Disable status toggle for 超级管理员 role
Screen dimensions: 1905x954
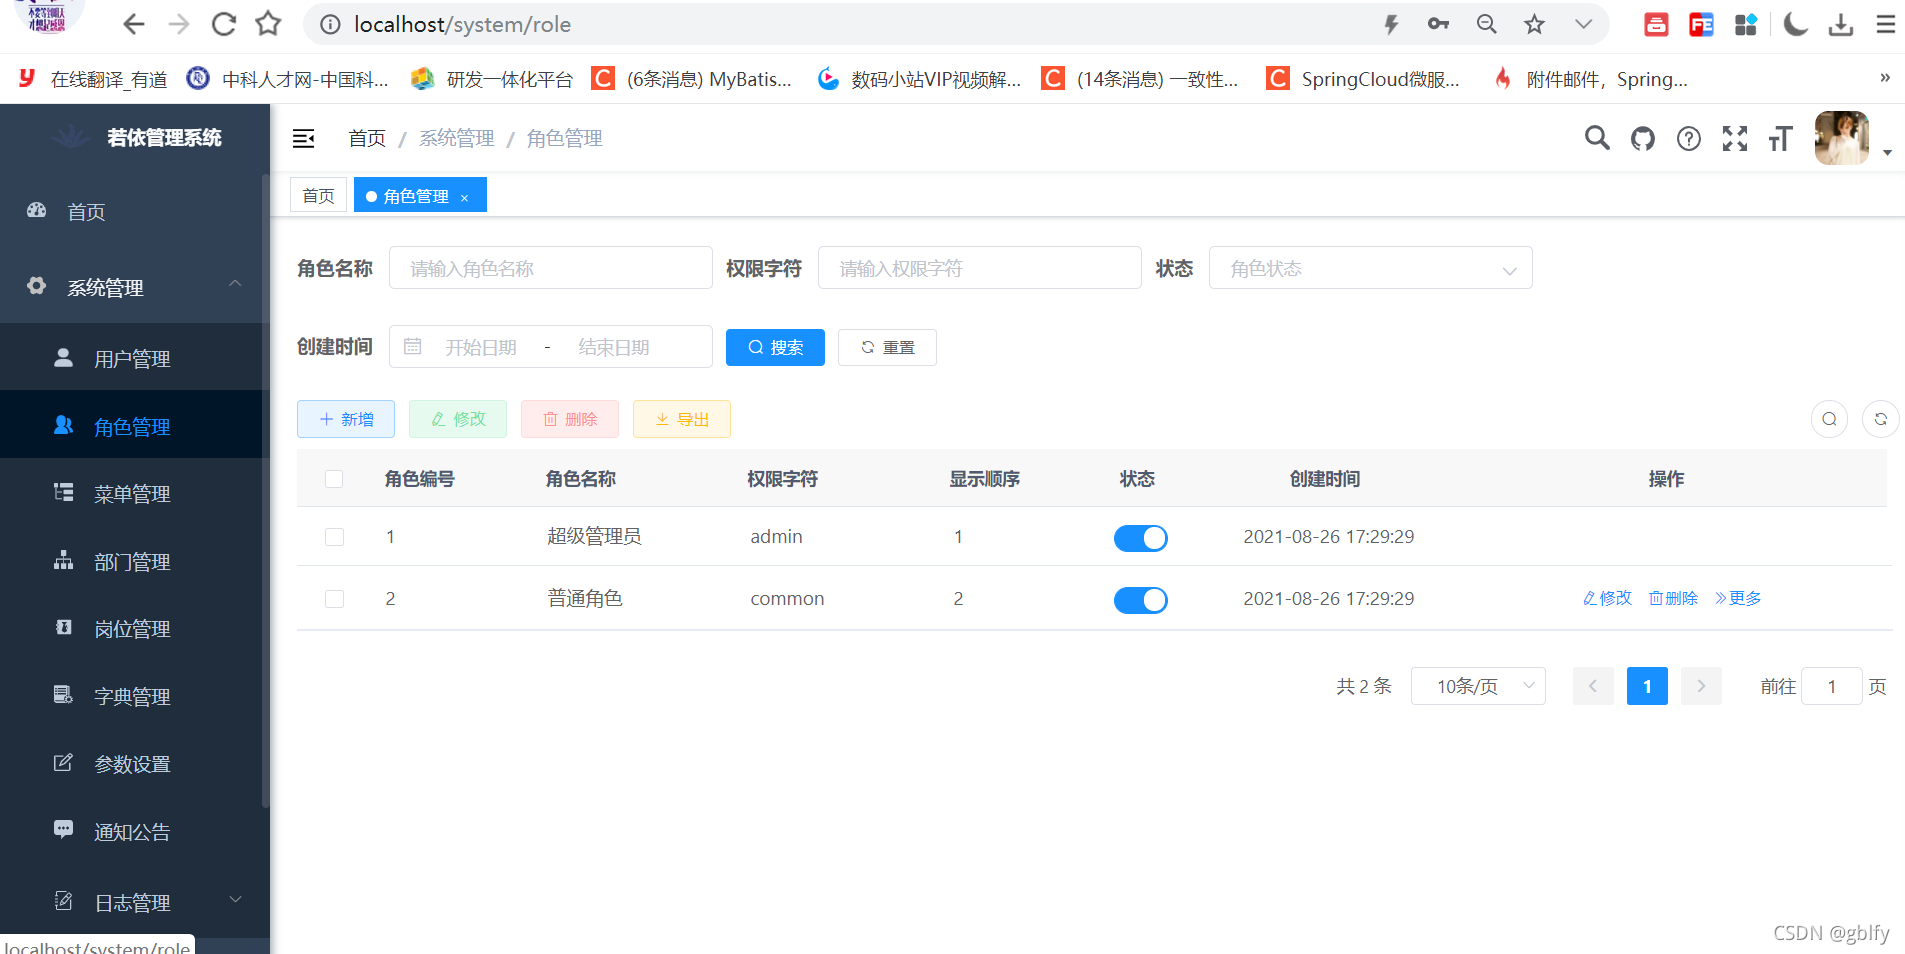point(1140,538)
